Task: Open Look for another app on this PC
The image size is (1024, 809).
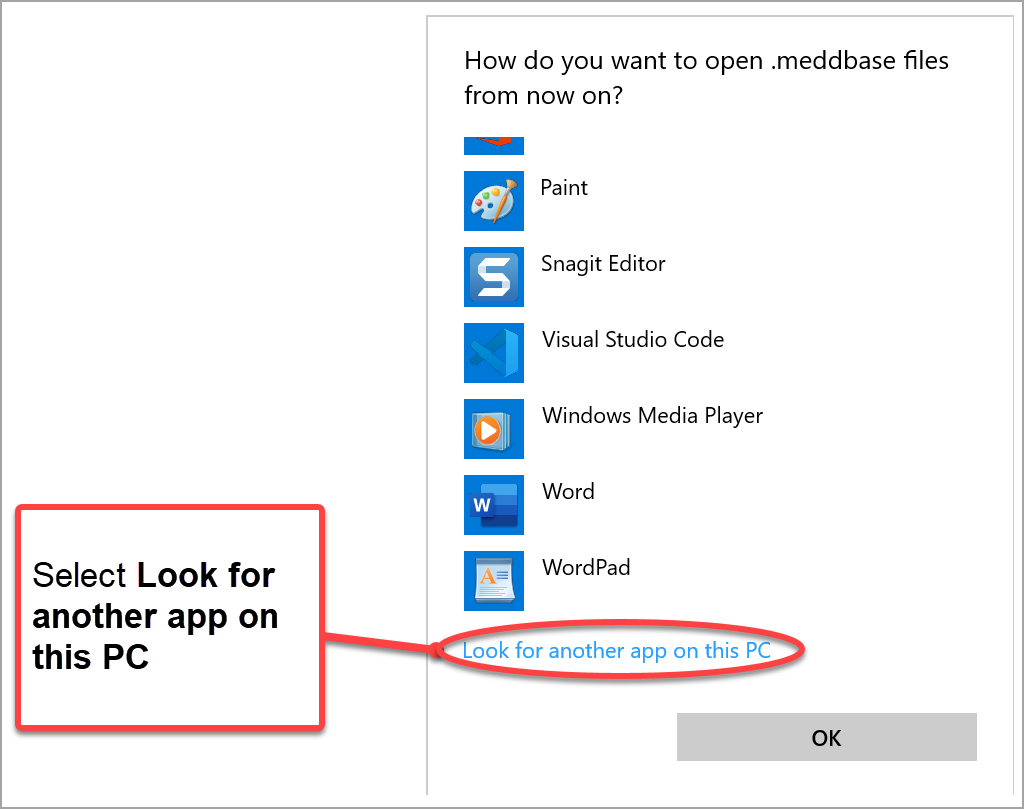Action: point(616,651)
